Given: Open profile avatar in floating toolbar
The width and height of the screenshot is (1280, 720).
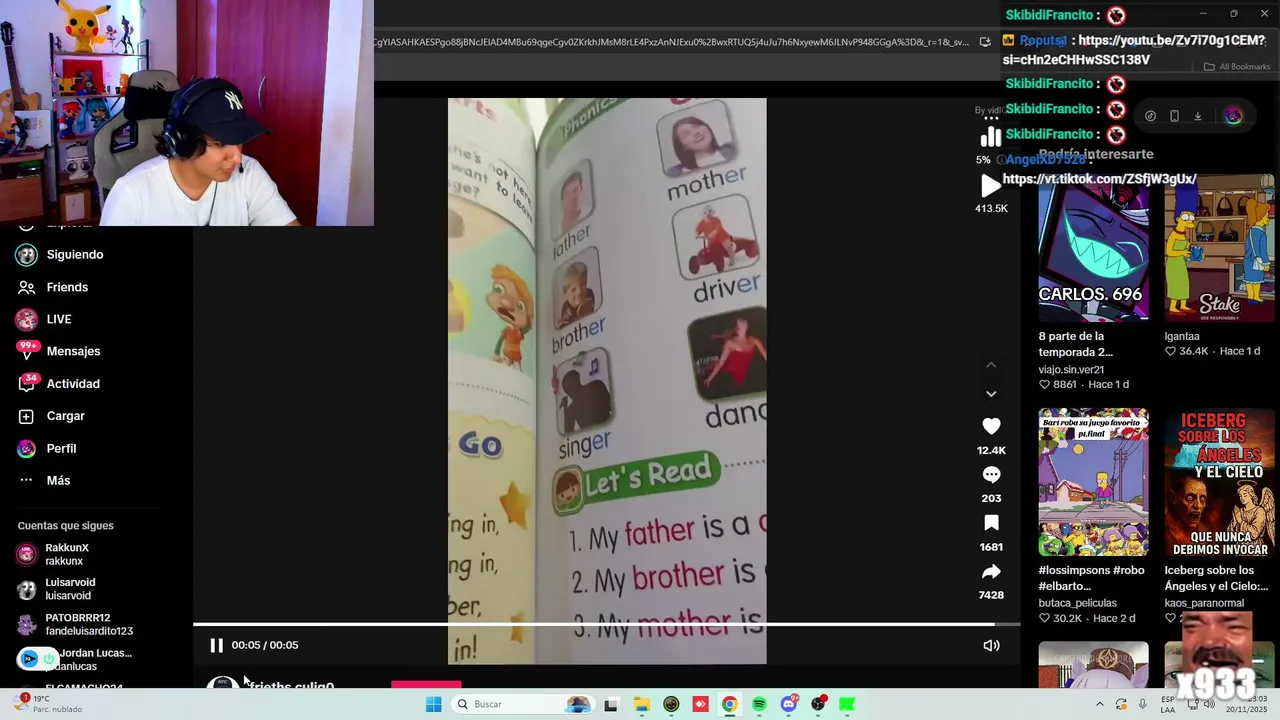Looking at the screenshot, I should 1233,116.
